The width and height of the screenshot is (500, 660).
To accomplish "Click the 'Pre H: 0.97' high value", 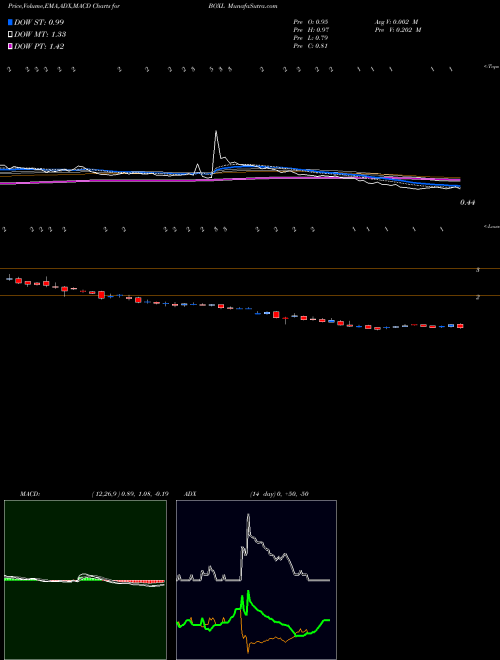I will click(311, 30).
